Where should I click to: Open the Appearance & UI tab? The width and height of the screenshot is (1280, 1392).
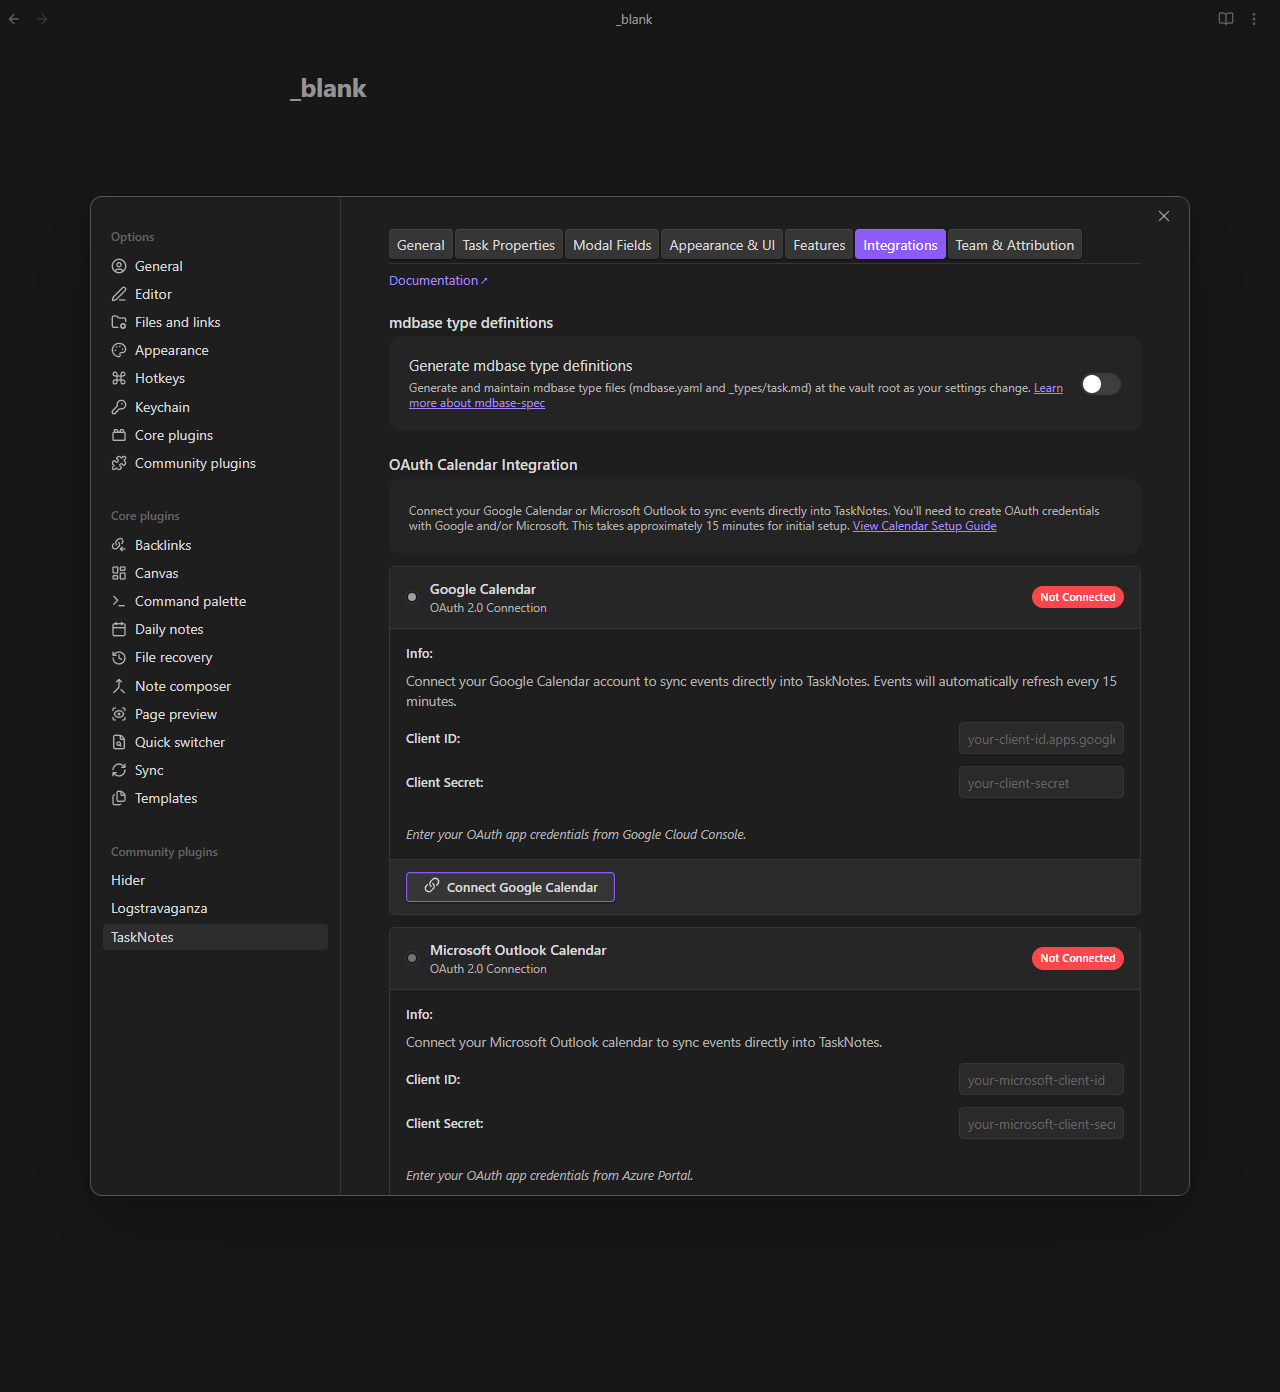click(721, 245)
